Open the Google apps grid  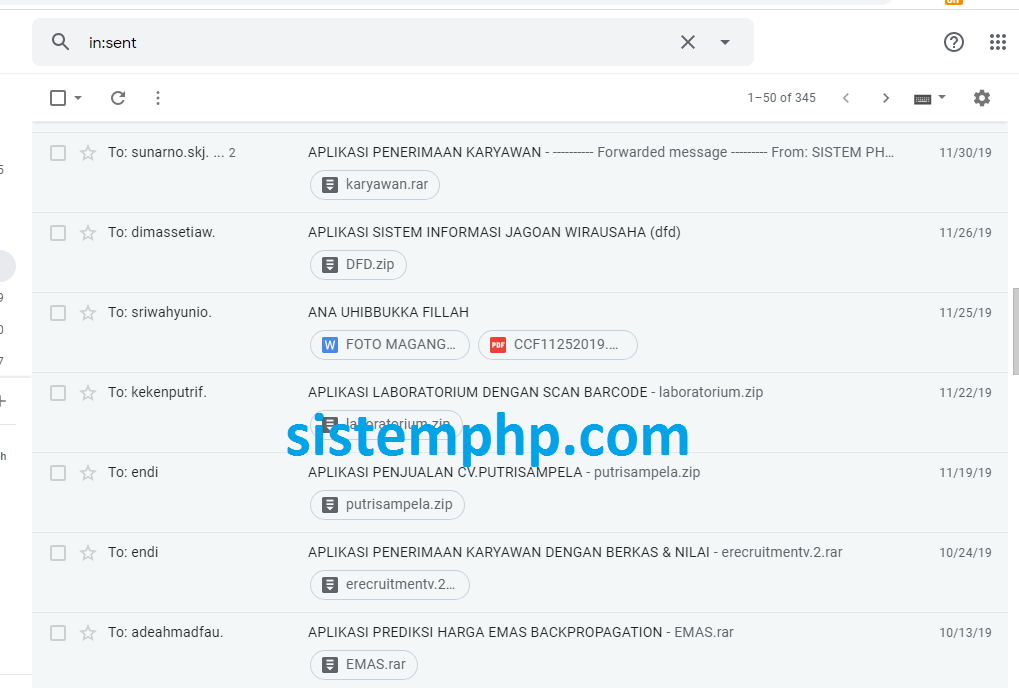(998, 42)
